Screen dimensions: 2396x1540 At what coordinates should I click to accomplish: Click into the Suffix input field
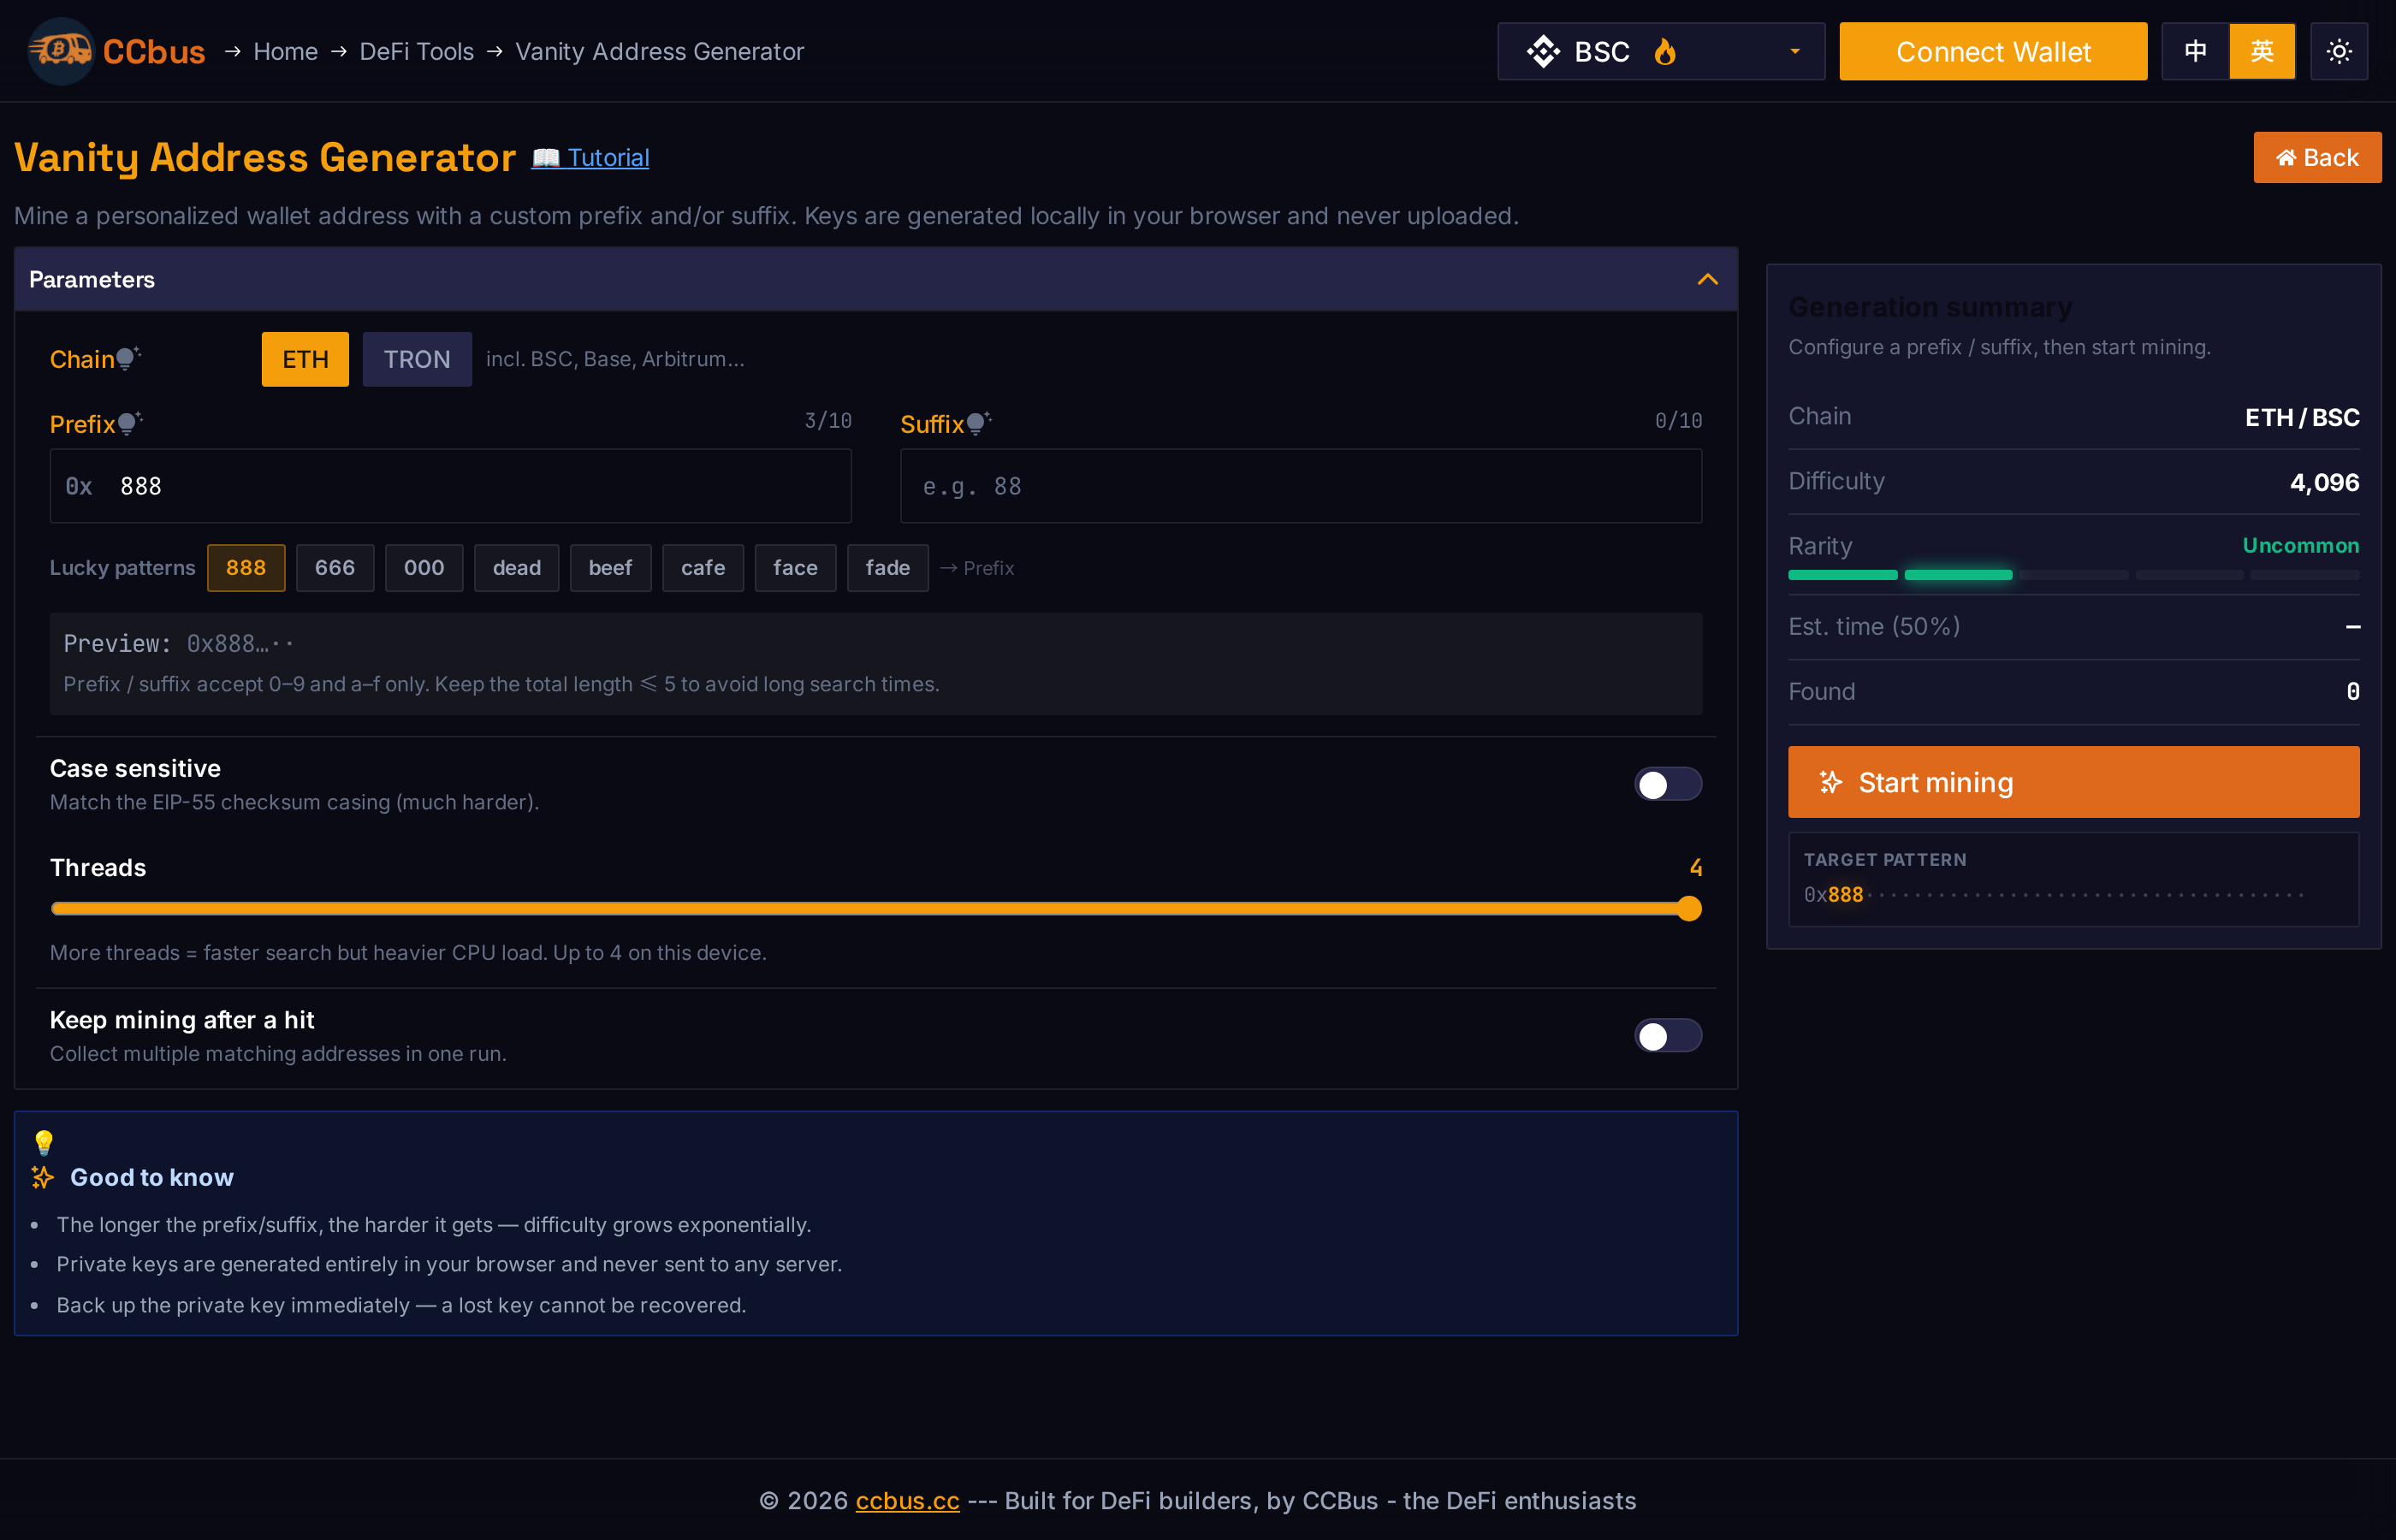tap(1300, 486)
